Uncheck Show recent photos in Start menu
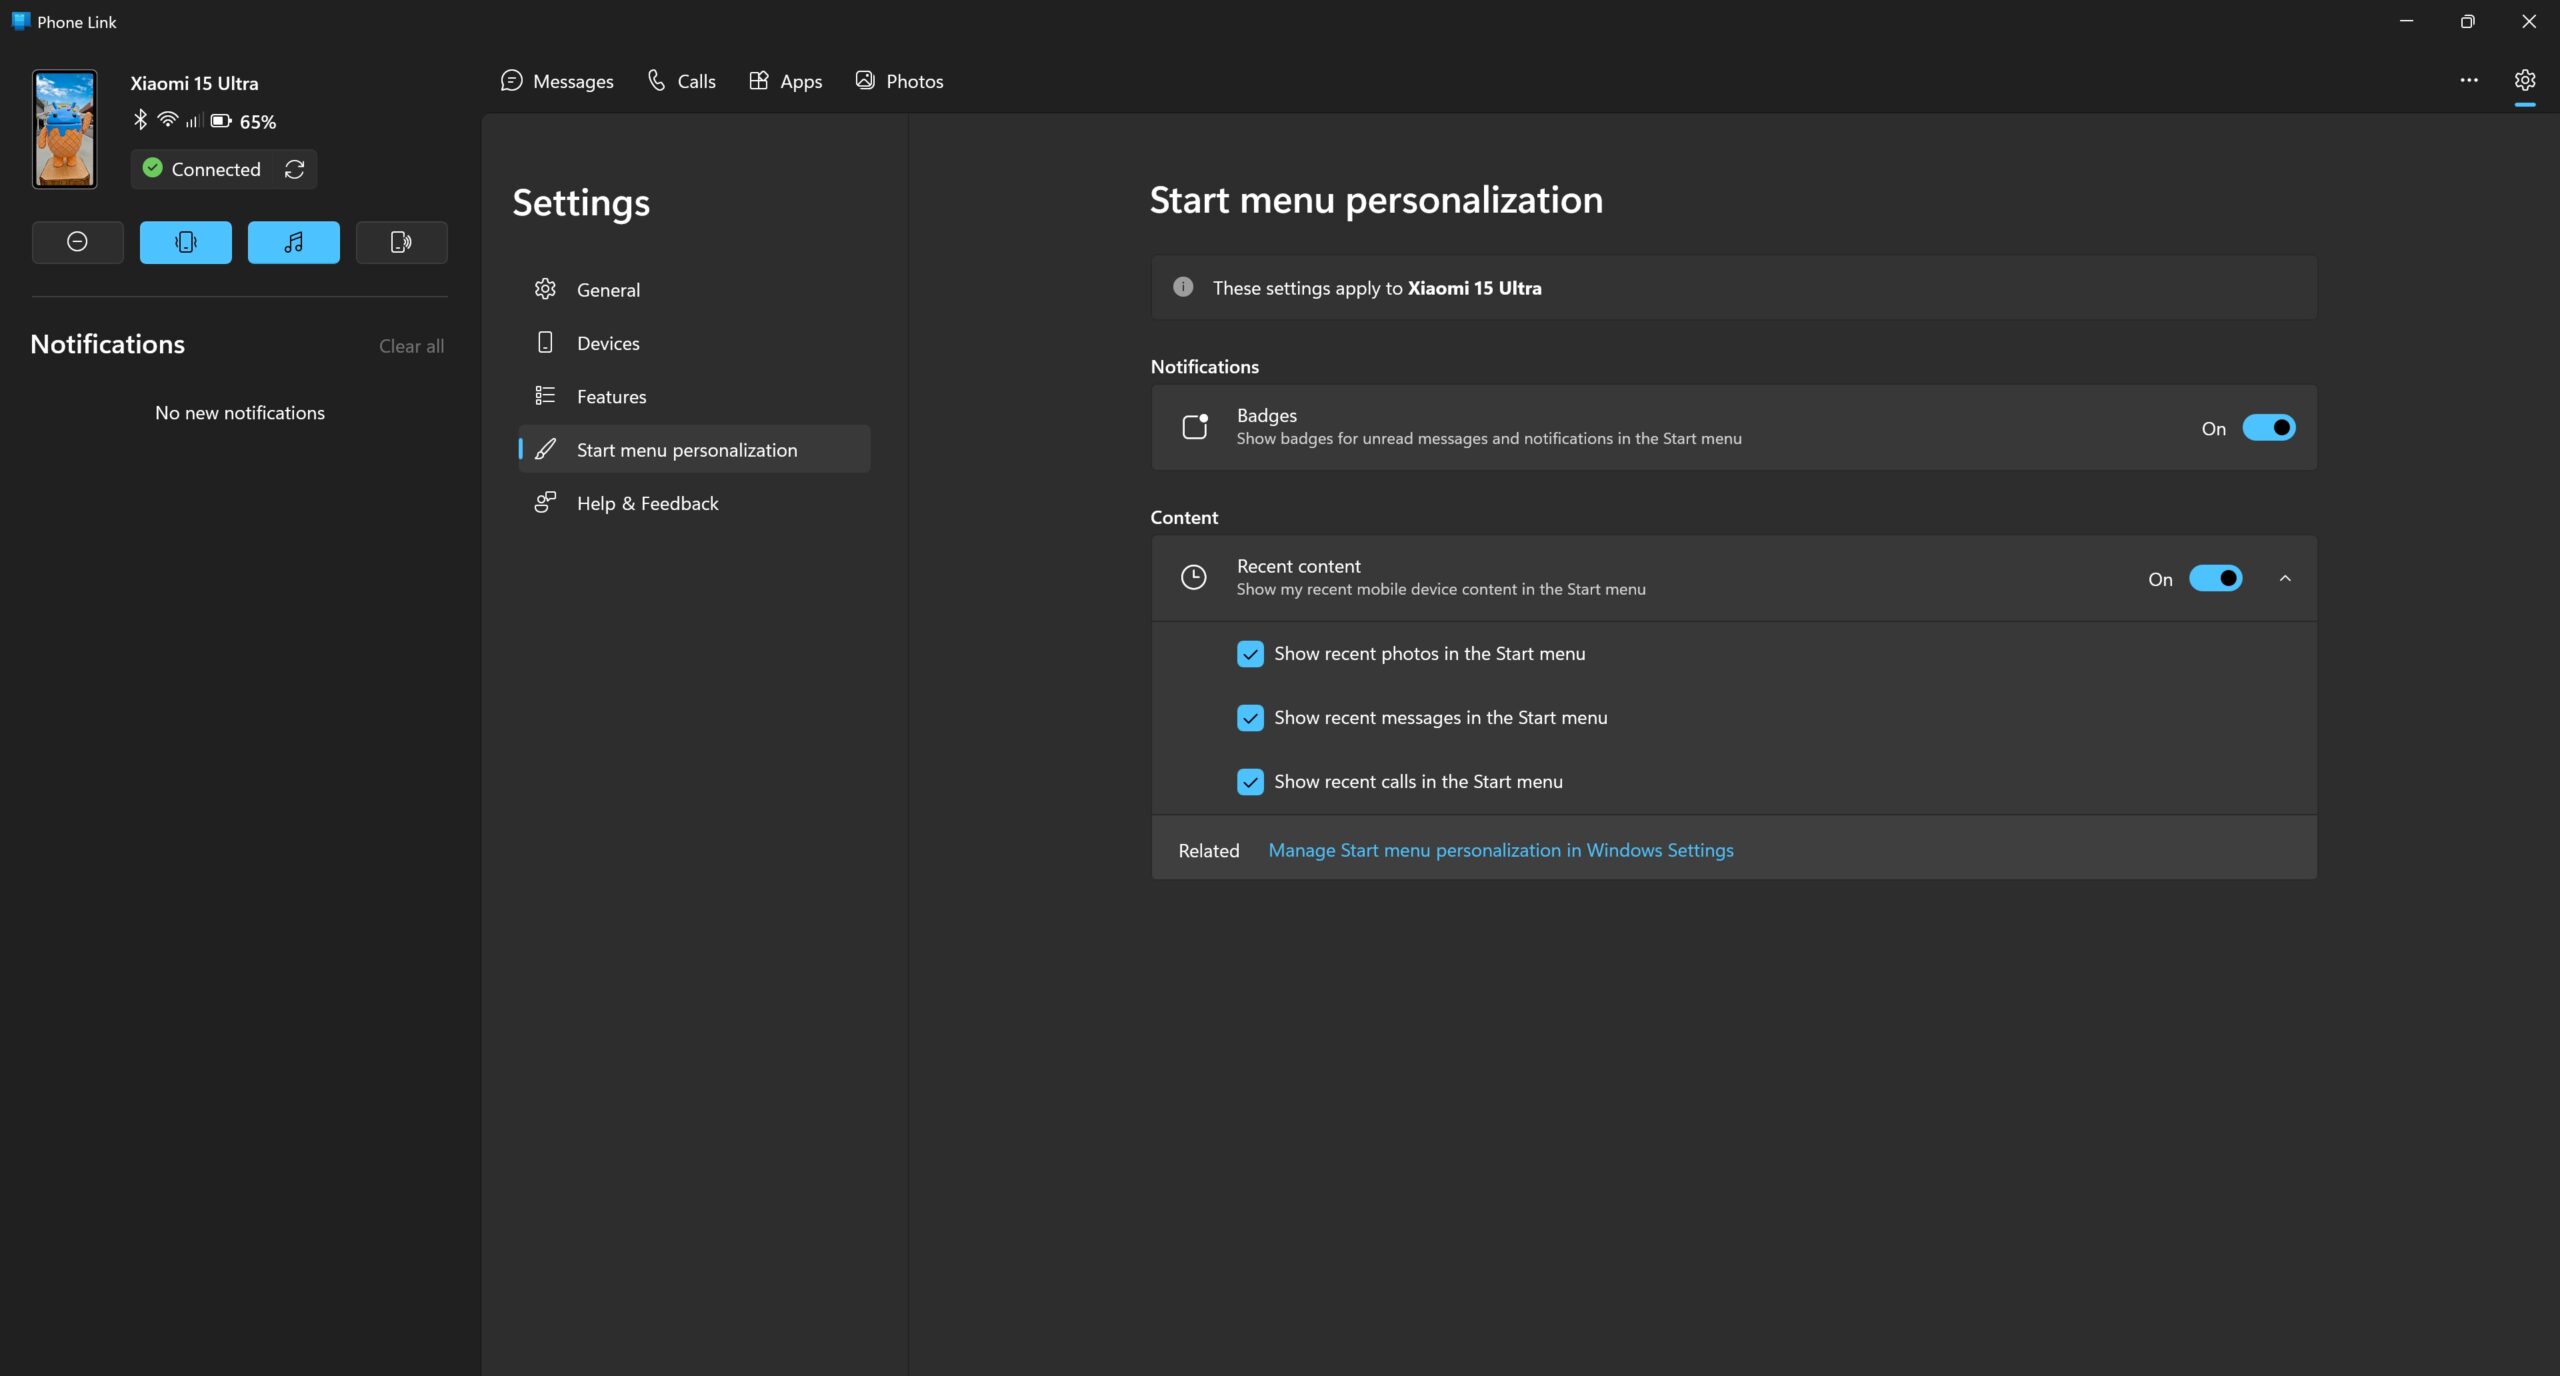 pos(1250,654)
